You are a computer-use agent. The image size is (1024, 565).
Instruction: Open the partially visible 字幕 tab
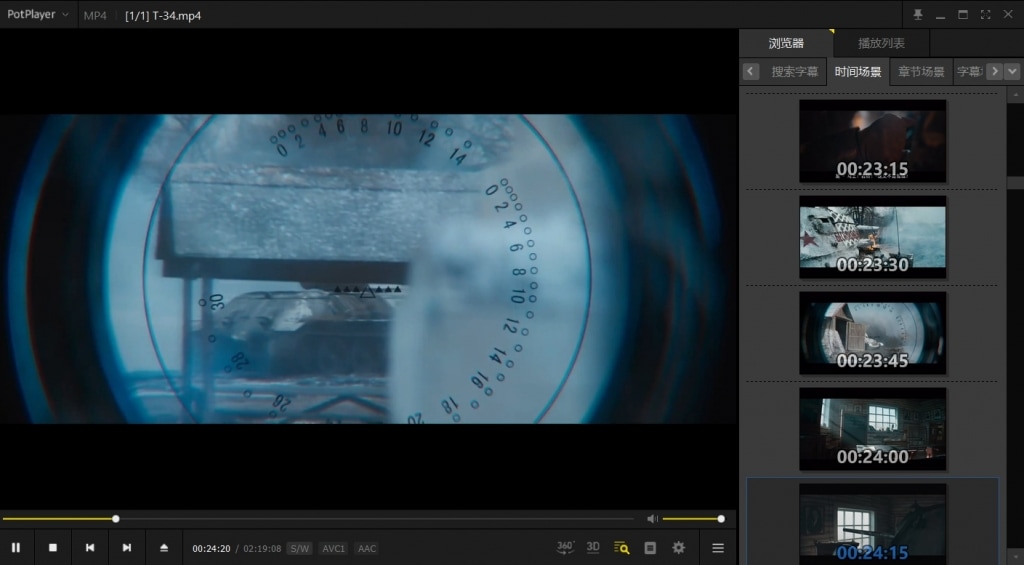pyautogui.click(x=969, y=72)
